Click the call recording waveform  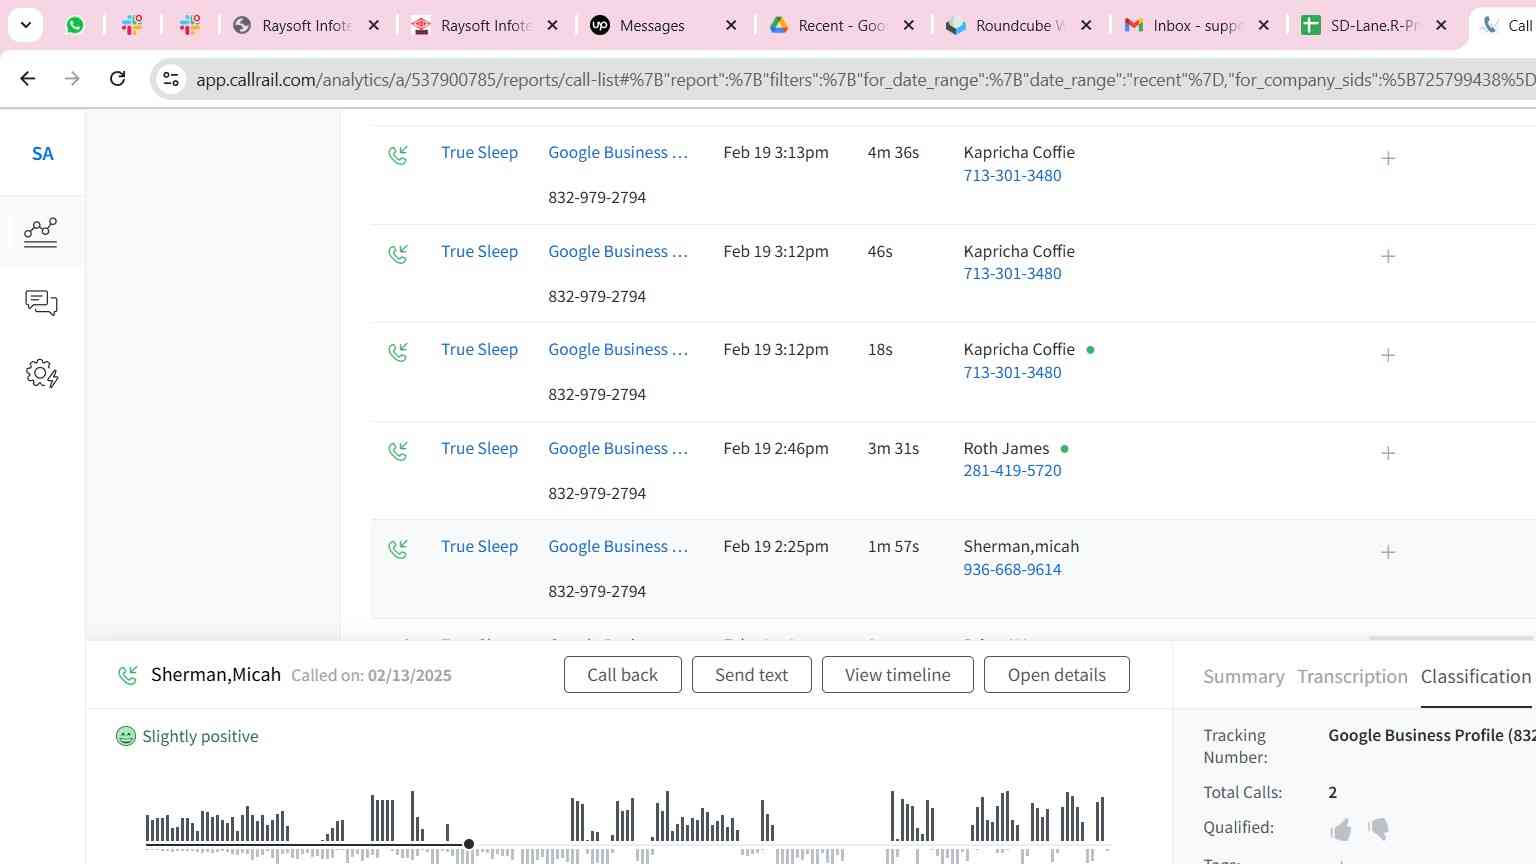pos(627,826)
